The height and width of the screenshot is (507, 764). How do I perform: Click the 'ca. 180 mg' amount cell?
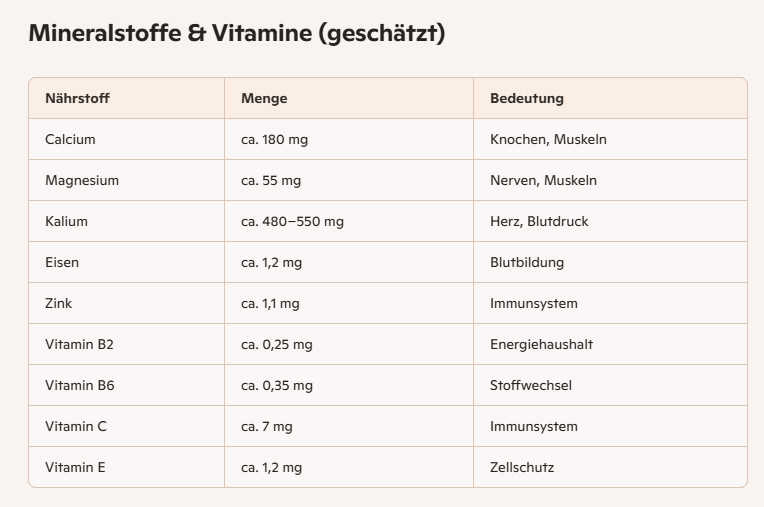(x=274, y=139)
